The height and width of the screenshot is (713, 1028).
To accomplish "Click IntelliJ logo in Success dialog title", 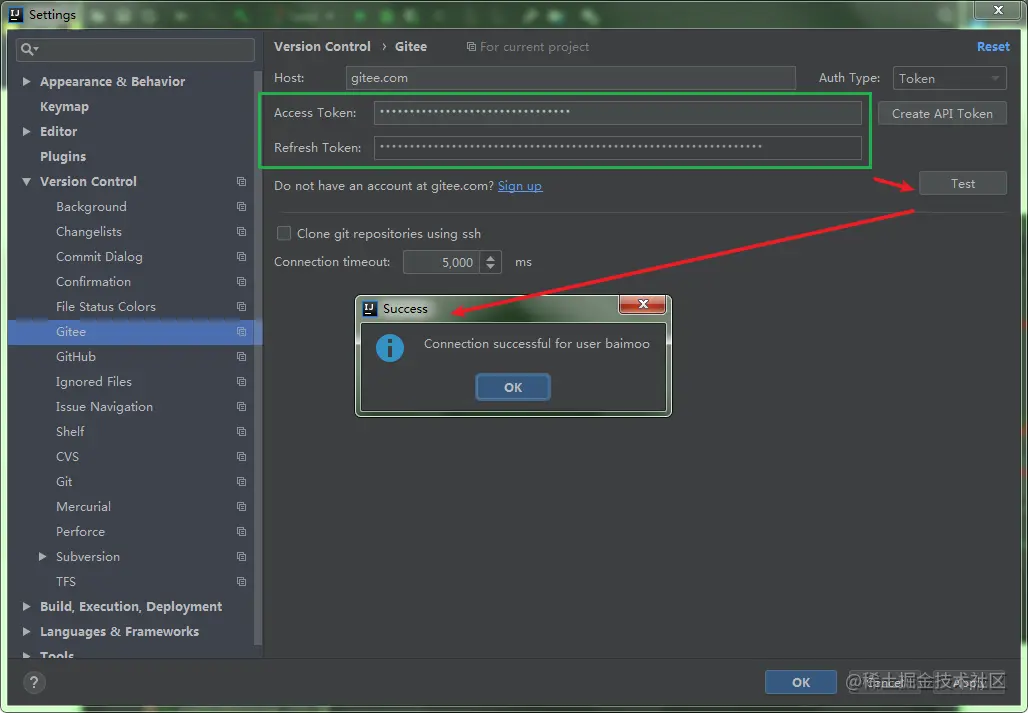I will click(370, 309).
